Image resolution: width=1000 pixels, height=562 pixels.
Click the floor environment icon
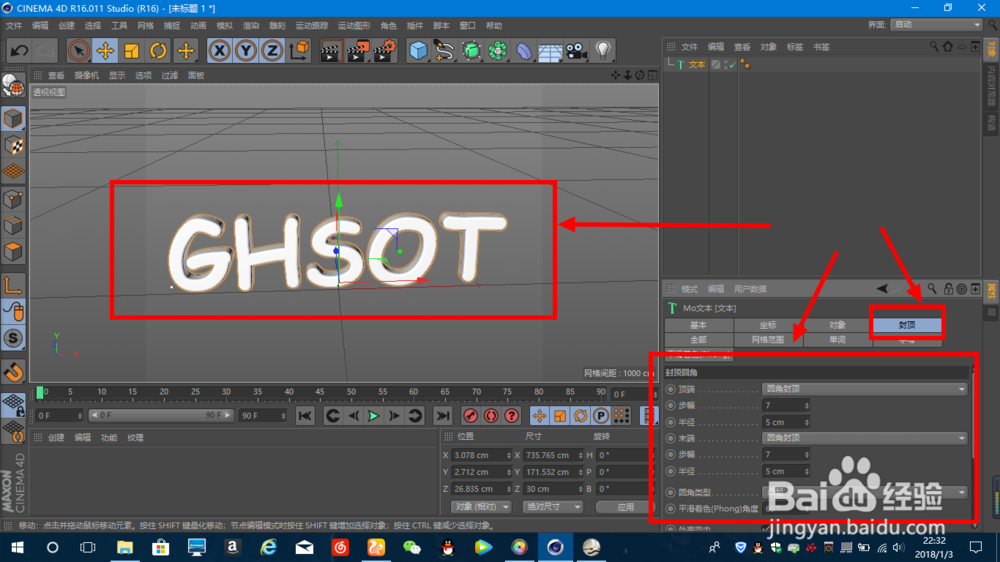[550, 50]
